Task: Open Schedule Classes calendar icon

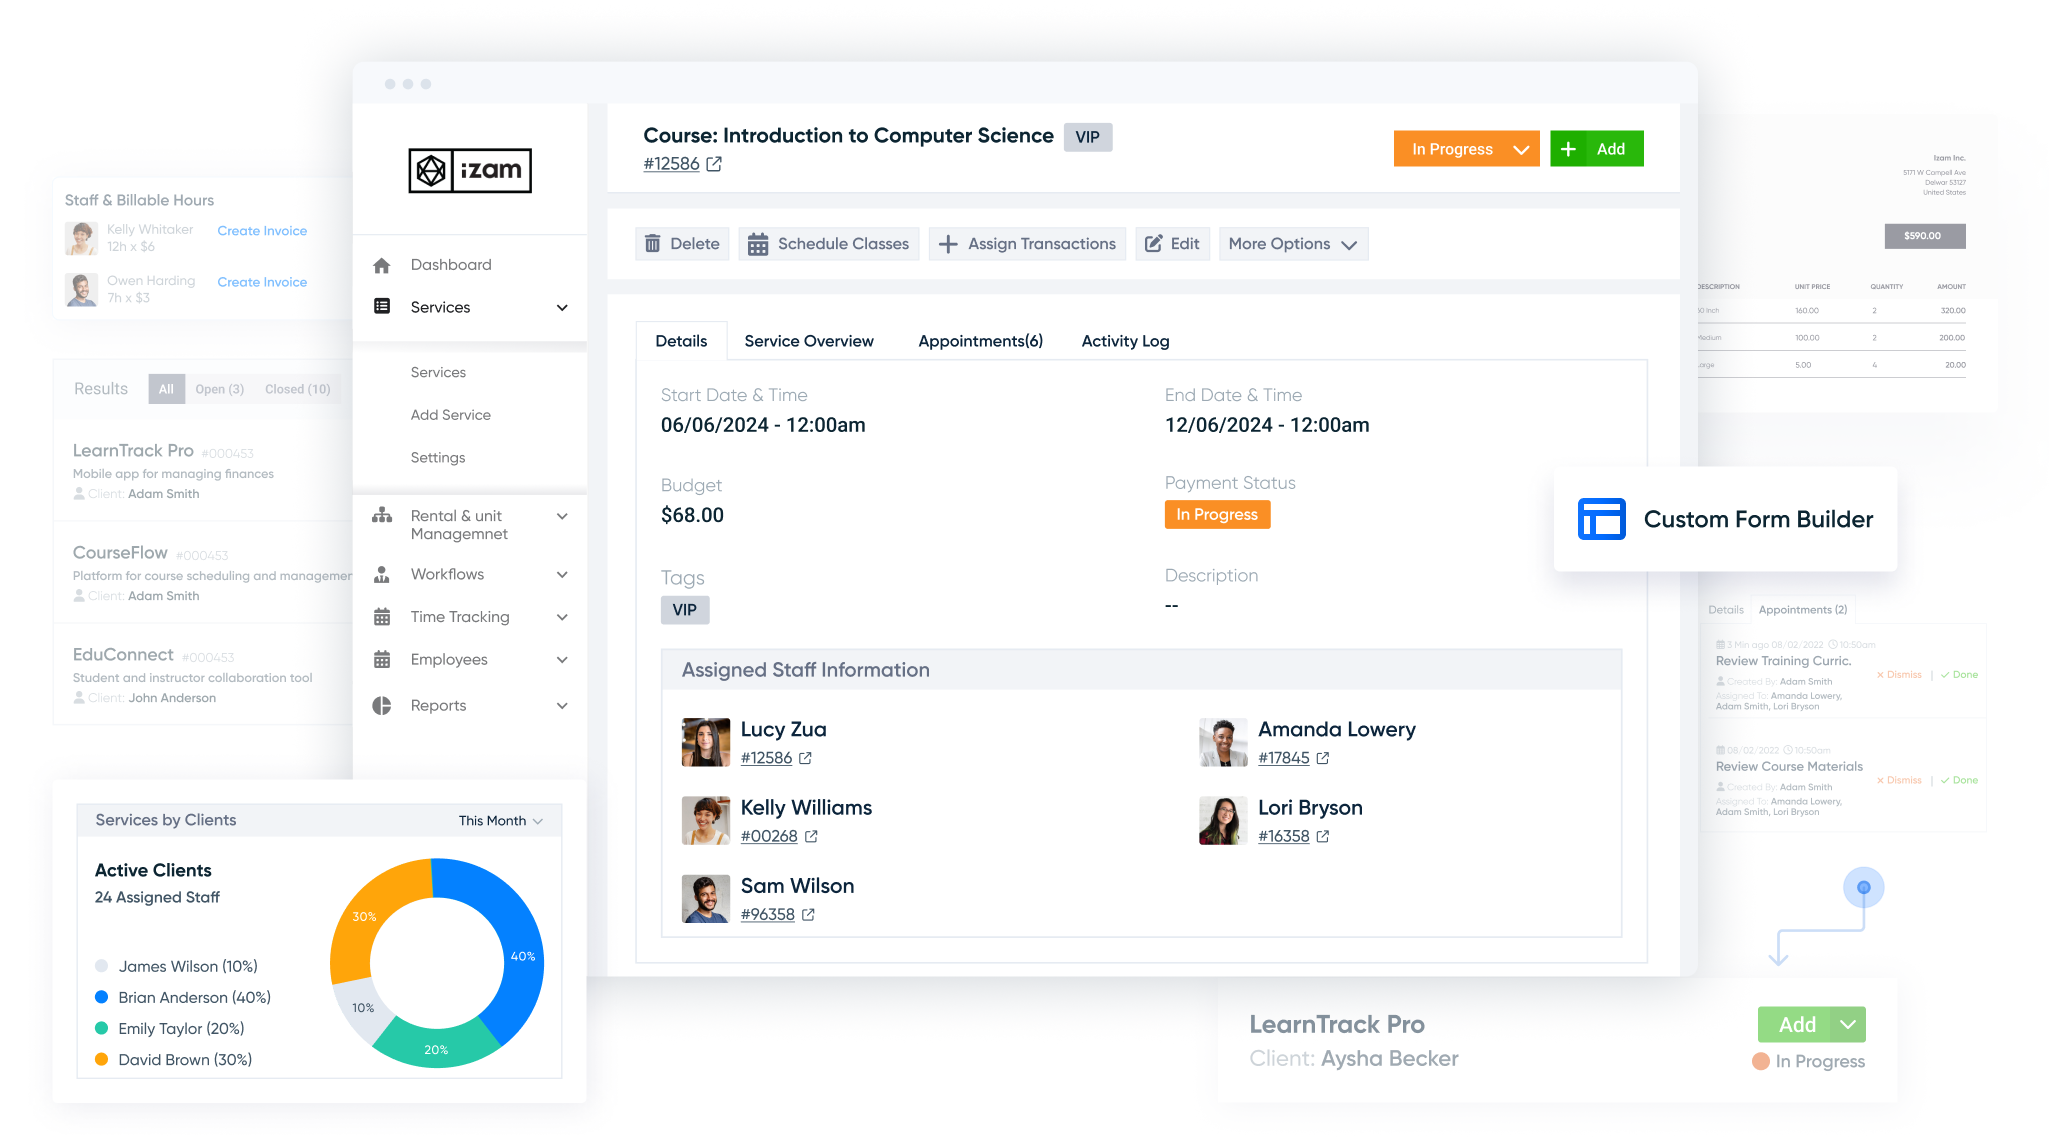Action: tap(759, 243)
